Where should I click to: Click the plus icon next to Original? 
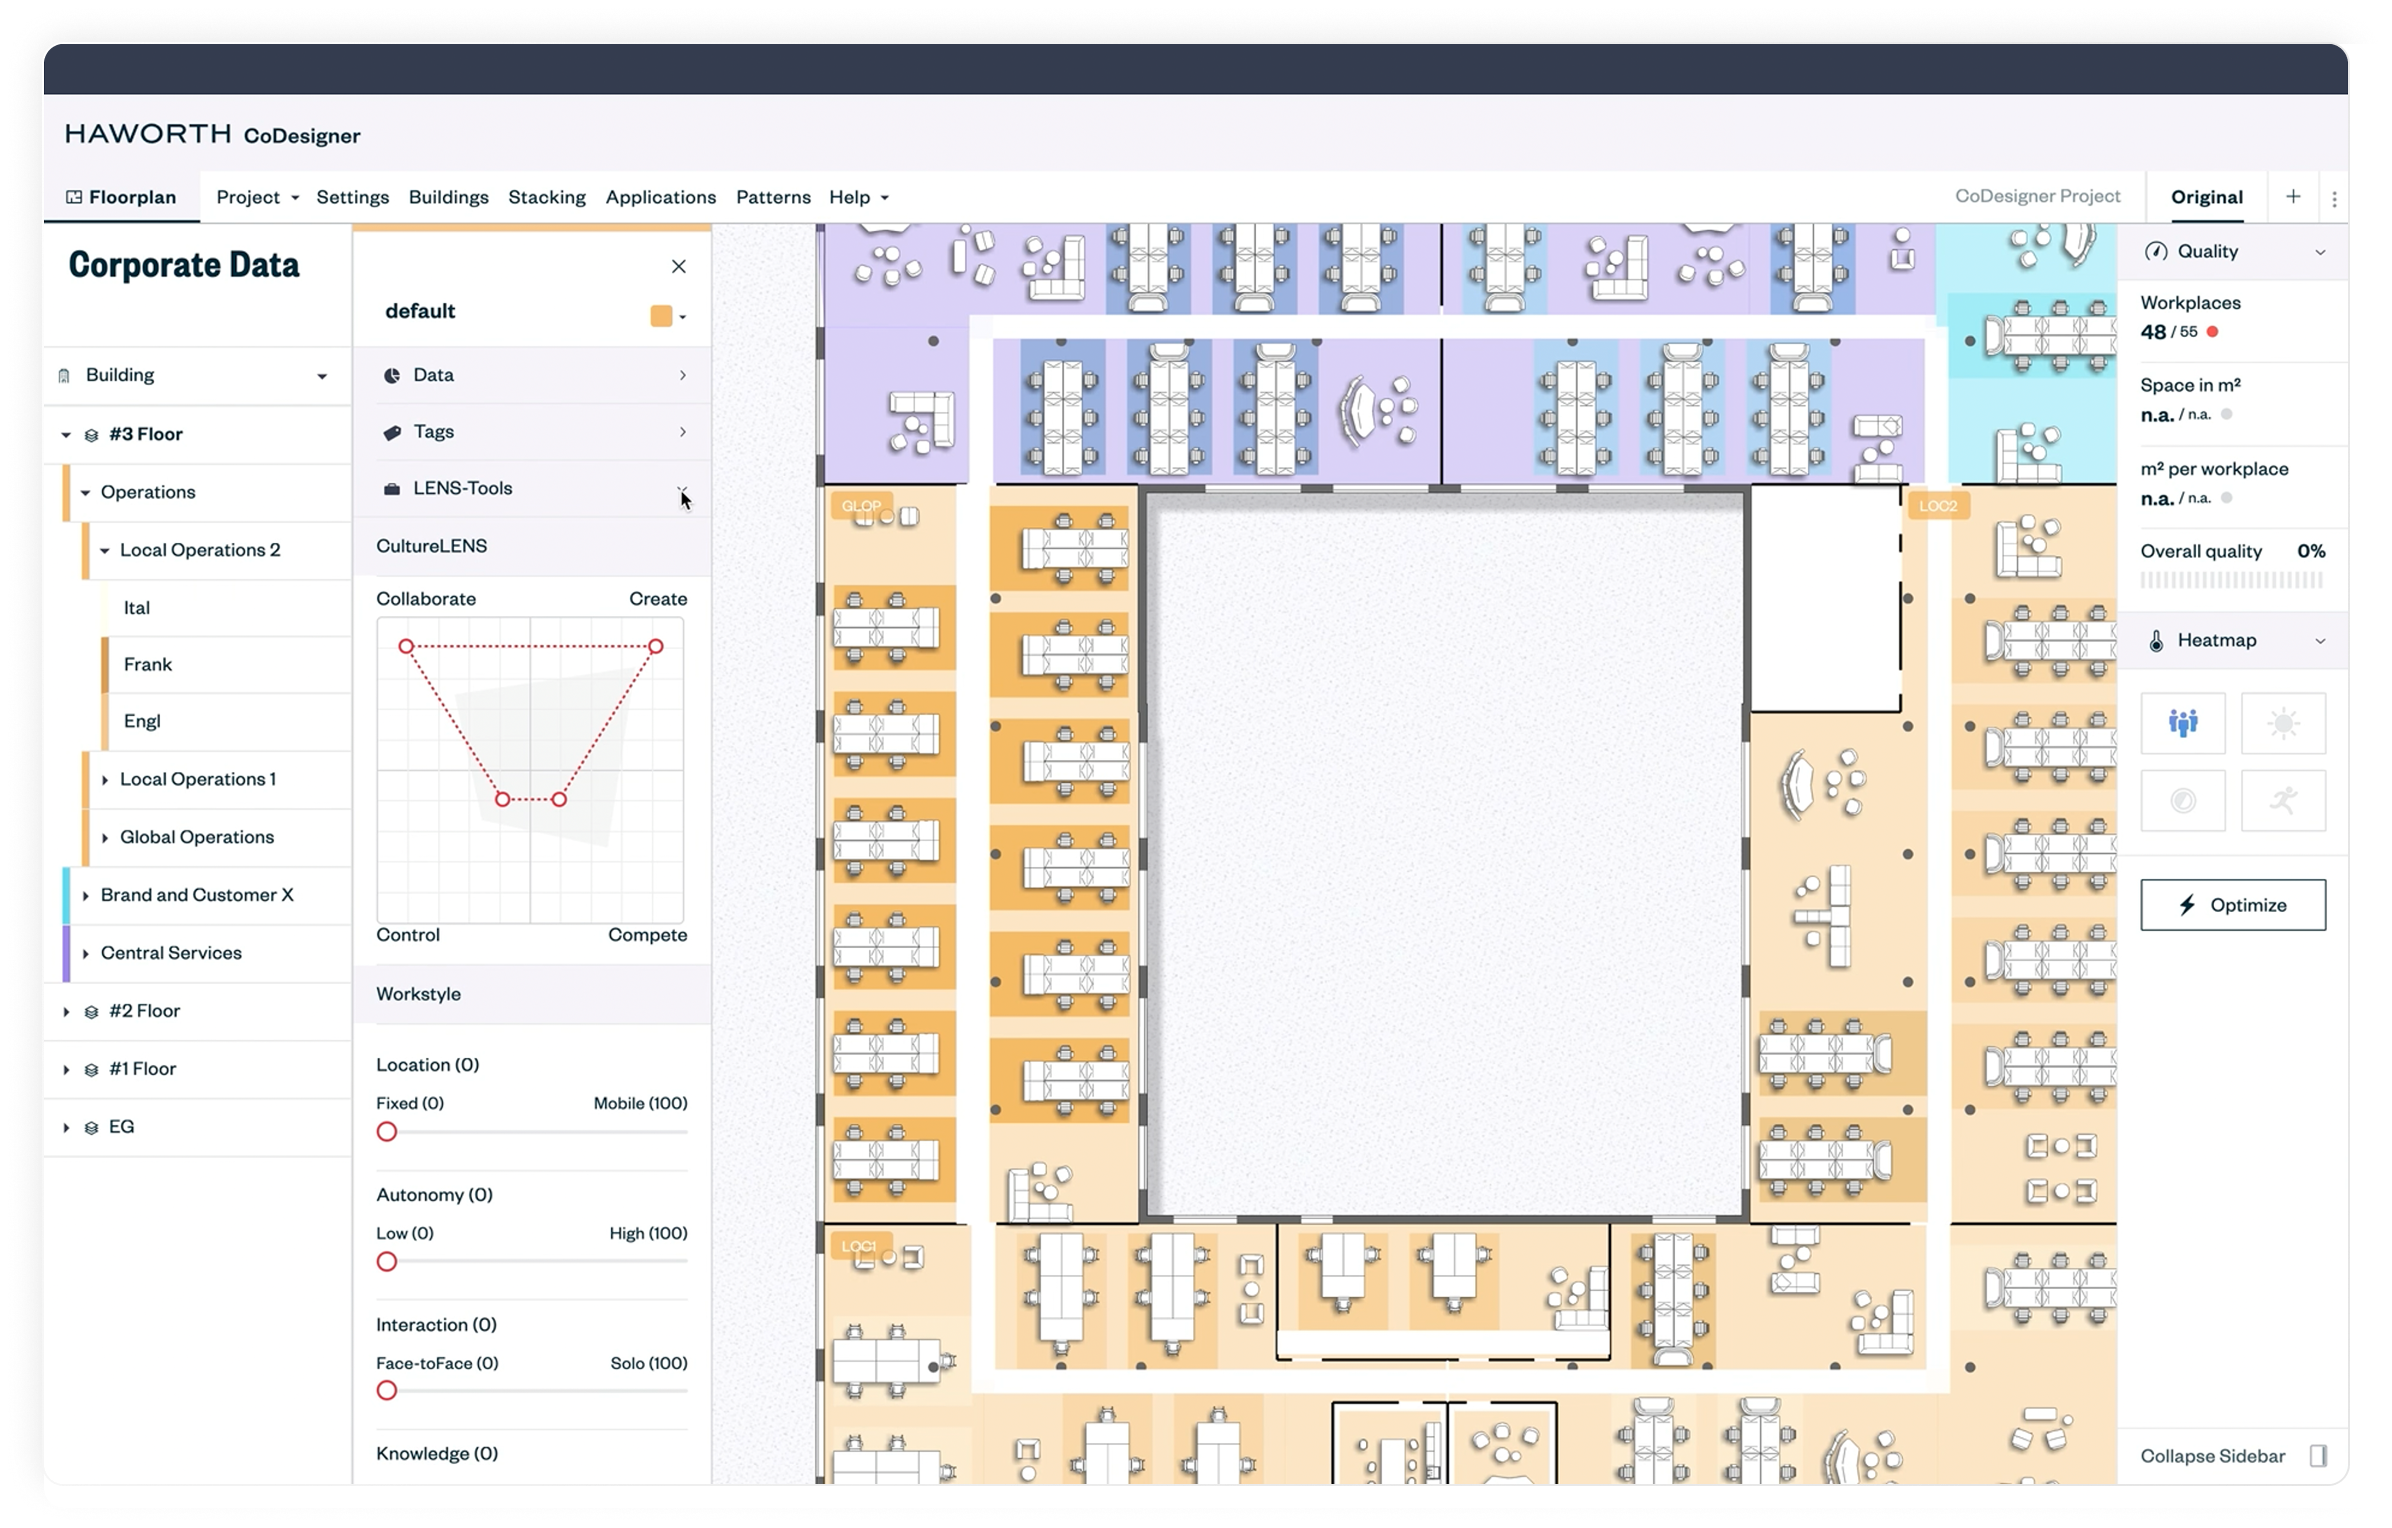pos(2293,197)
